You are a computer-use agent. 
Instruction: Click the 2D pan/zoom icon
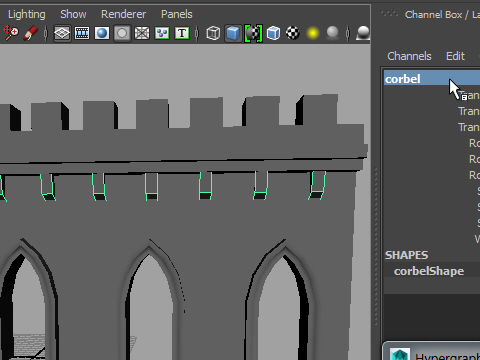pos(10,33)
